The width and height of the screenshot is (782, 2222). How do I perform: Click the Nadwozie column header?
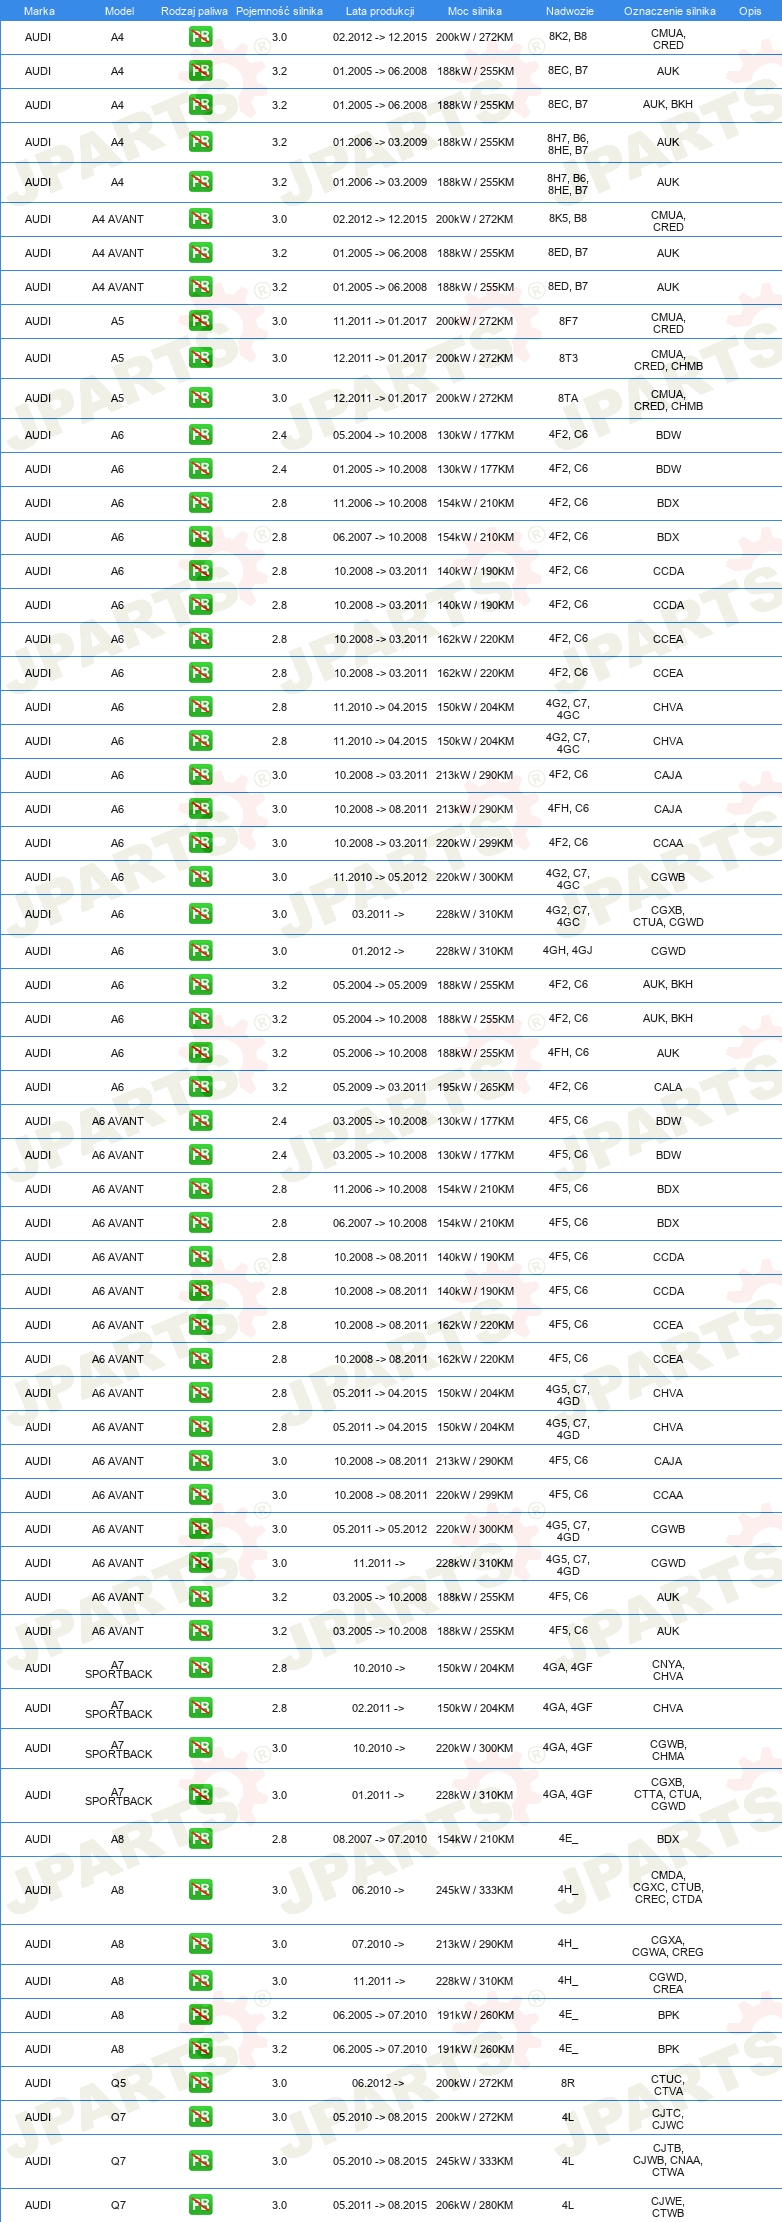coord(569,11)
